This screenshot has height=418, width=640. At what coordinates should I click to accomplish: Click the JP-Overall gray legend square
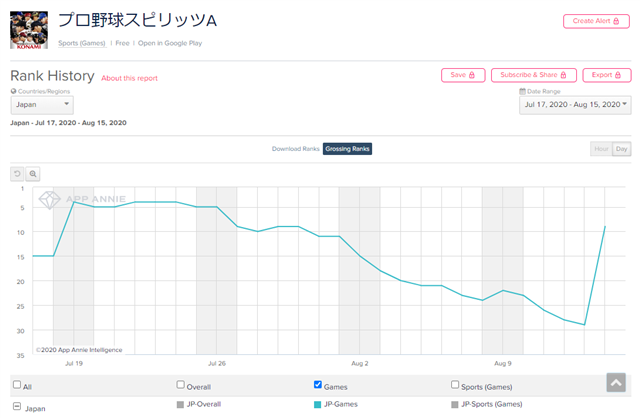coord(180,405)
